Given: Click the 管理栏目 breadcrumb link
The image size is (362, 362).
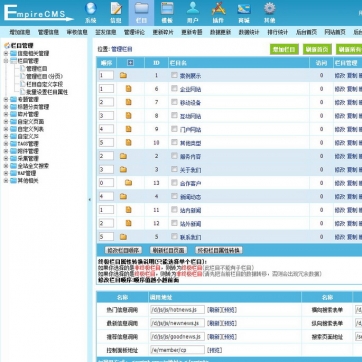Looking at the screenshot, I should pos(122,49).
